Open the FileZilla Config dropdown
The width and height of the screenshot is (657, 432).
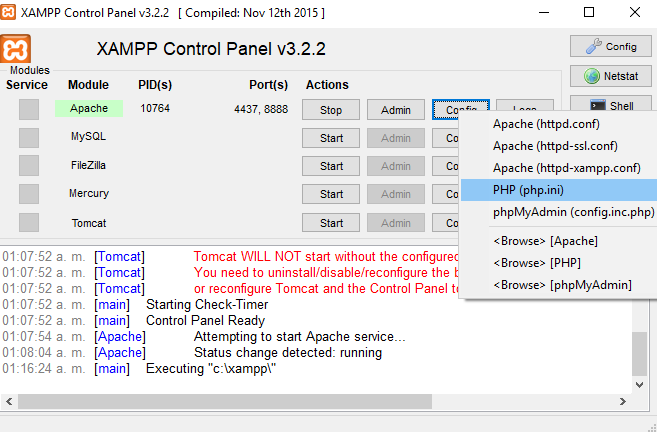click(446, 166)
